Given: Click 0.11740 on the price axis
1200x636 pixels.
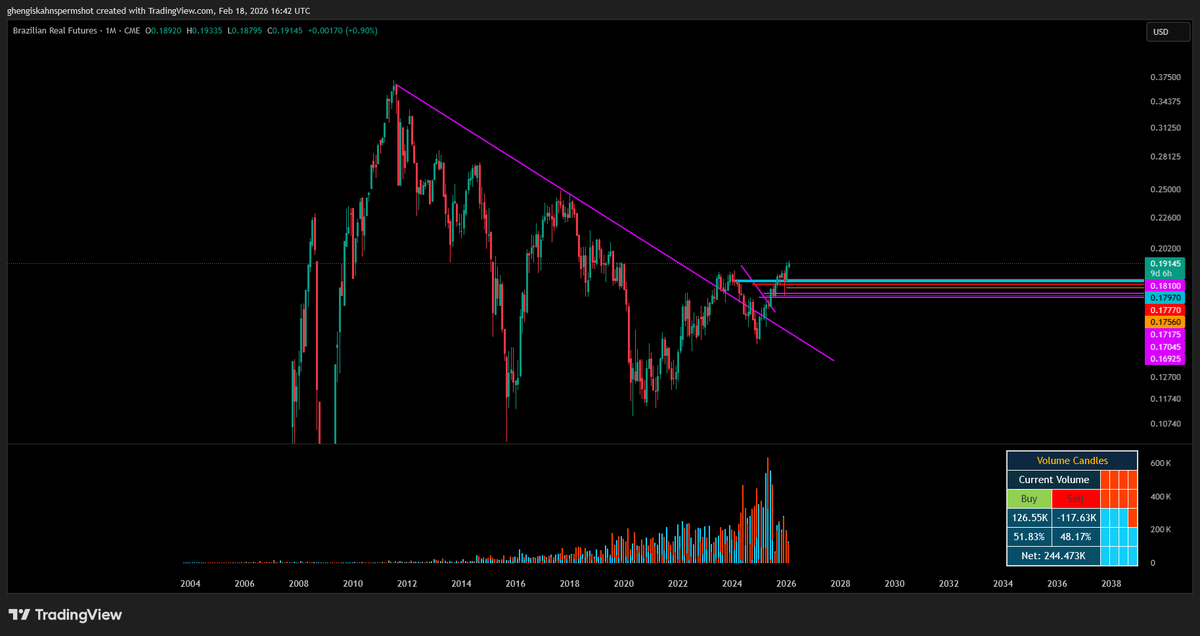Looking at the screenshot, I should tap(1166, 399).
